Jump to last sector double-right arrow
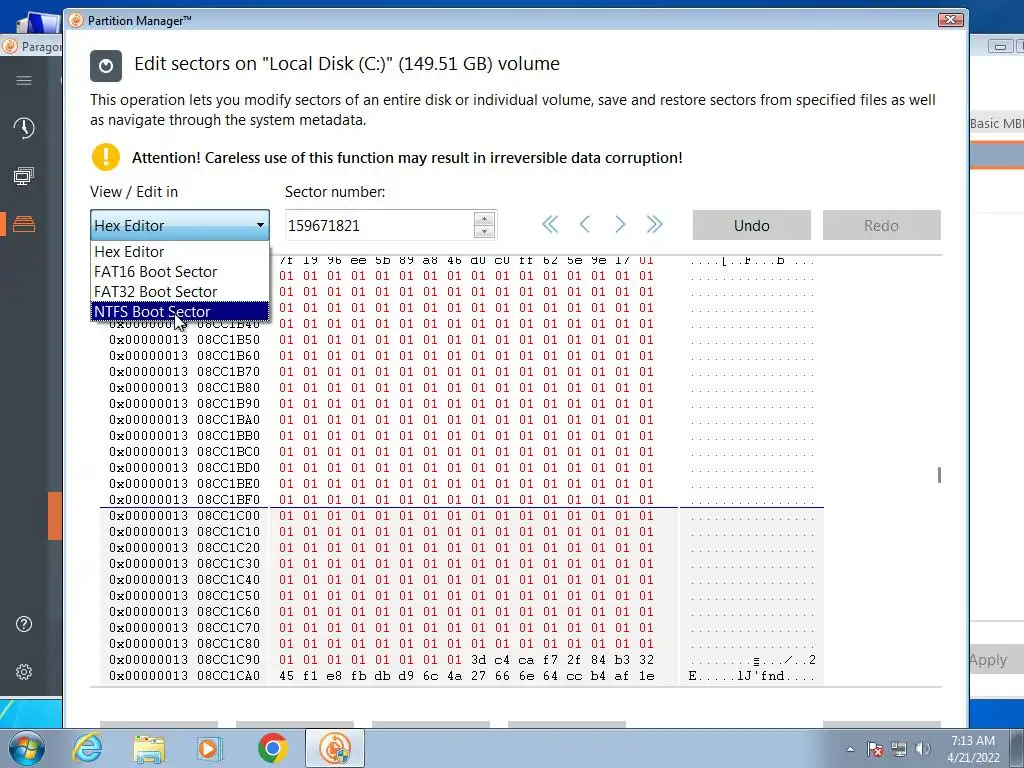This screenshot has width=1024, height=768. 654,225
